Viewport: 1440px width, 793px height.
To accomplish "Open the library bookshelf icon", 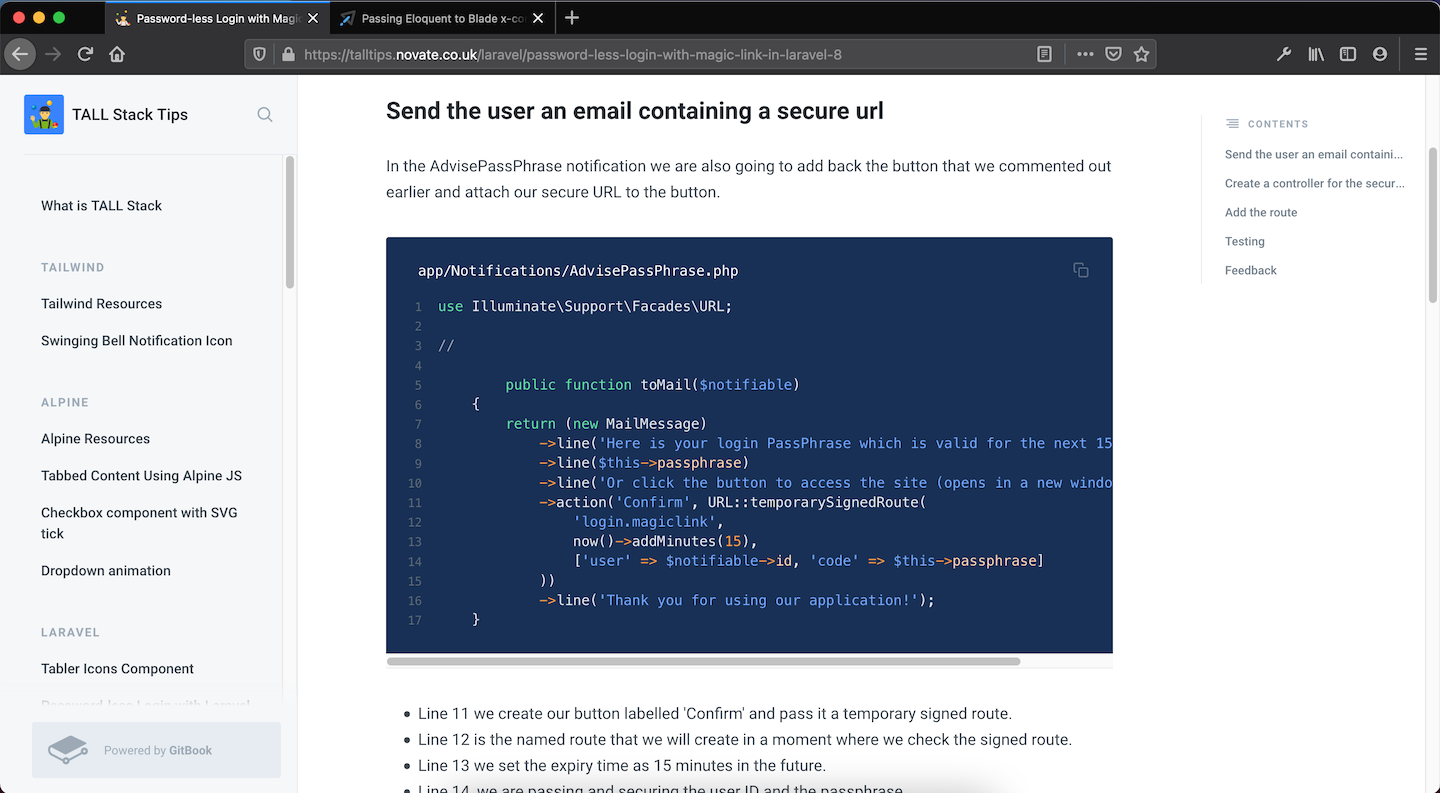I will coord(1316,54).
